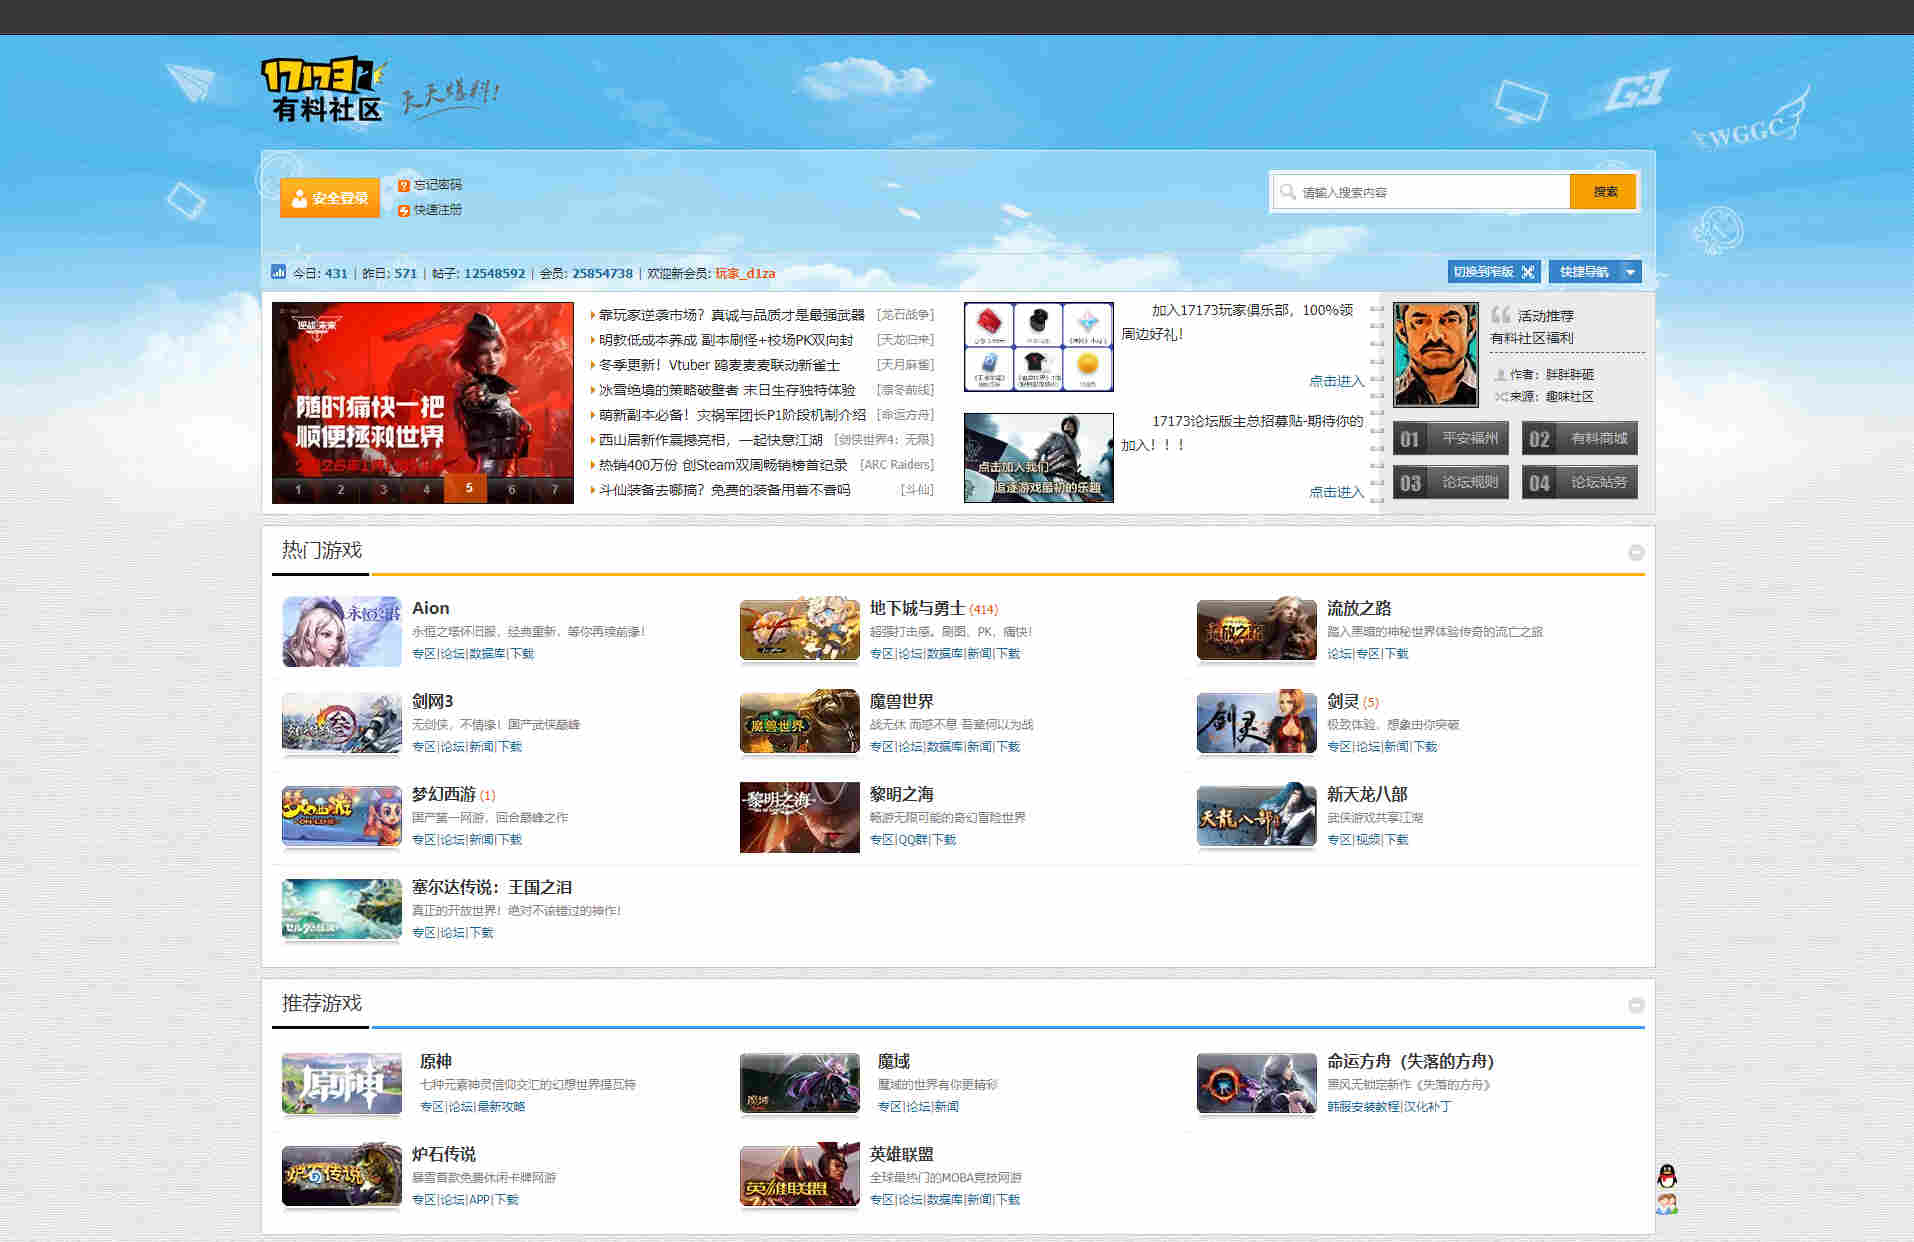Collapse the 推荐游戏 section
1914x1242 pixels.
click(1636, 1005)
